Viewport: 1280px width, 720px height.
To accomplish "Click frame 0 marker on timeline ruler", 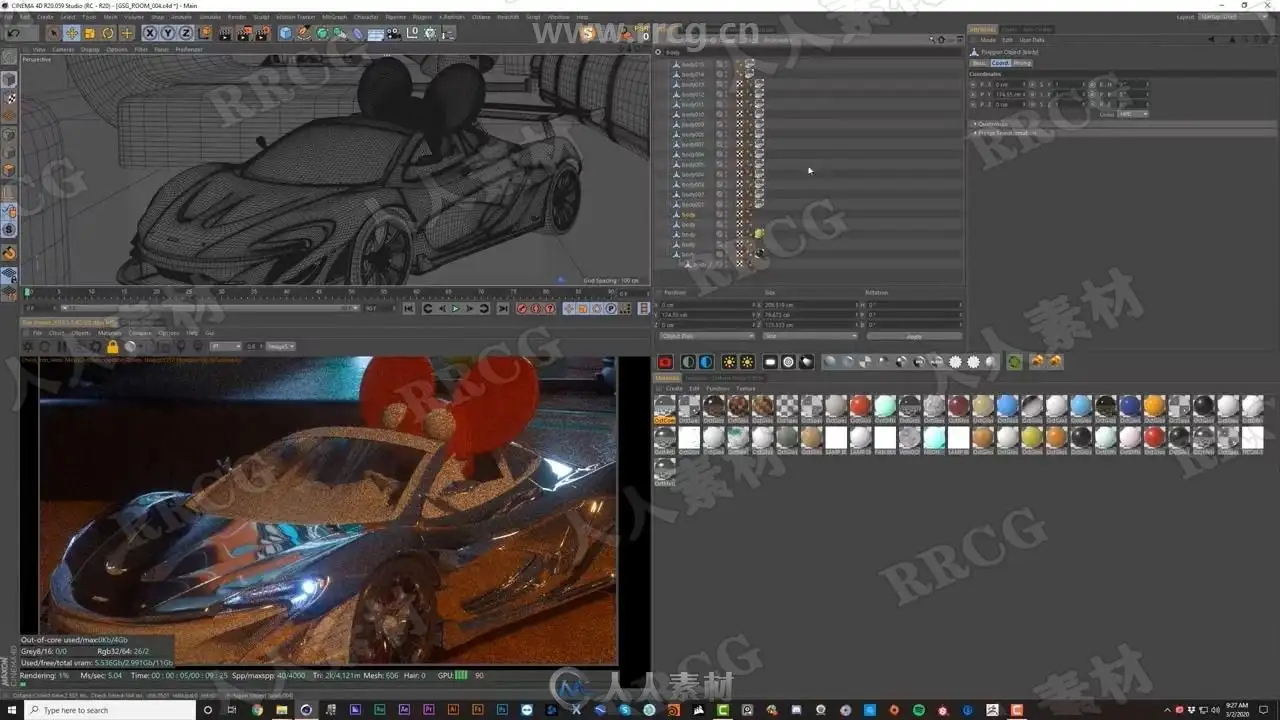I will pos(28,292).
